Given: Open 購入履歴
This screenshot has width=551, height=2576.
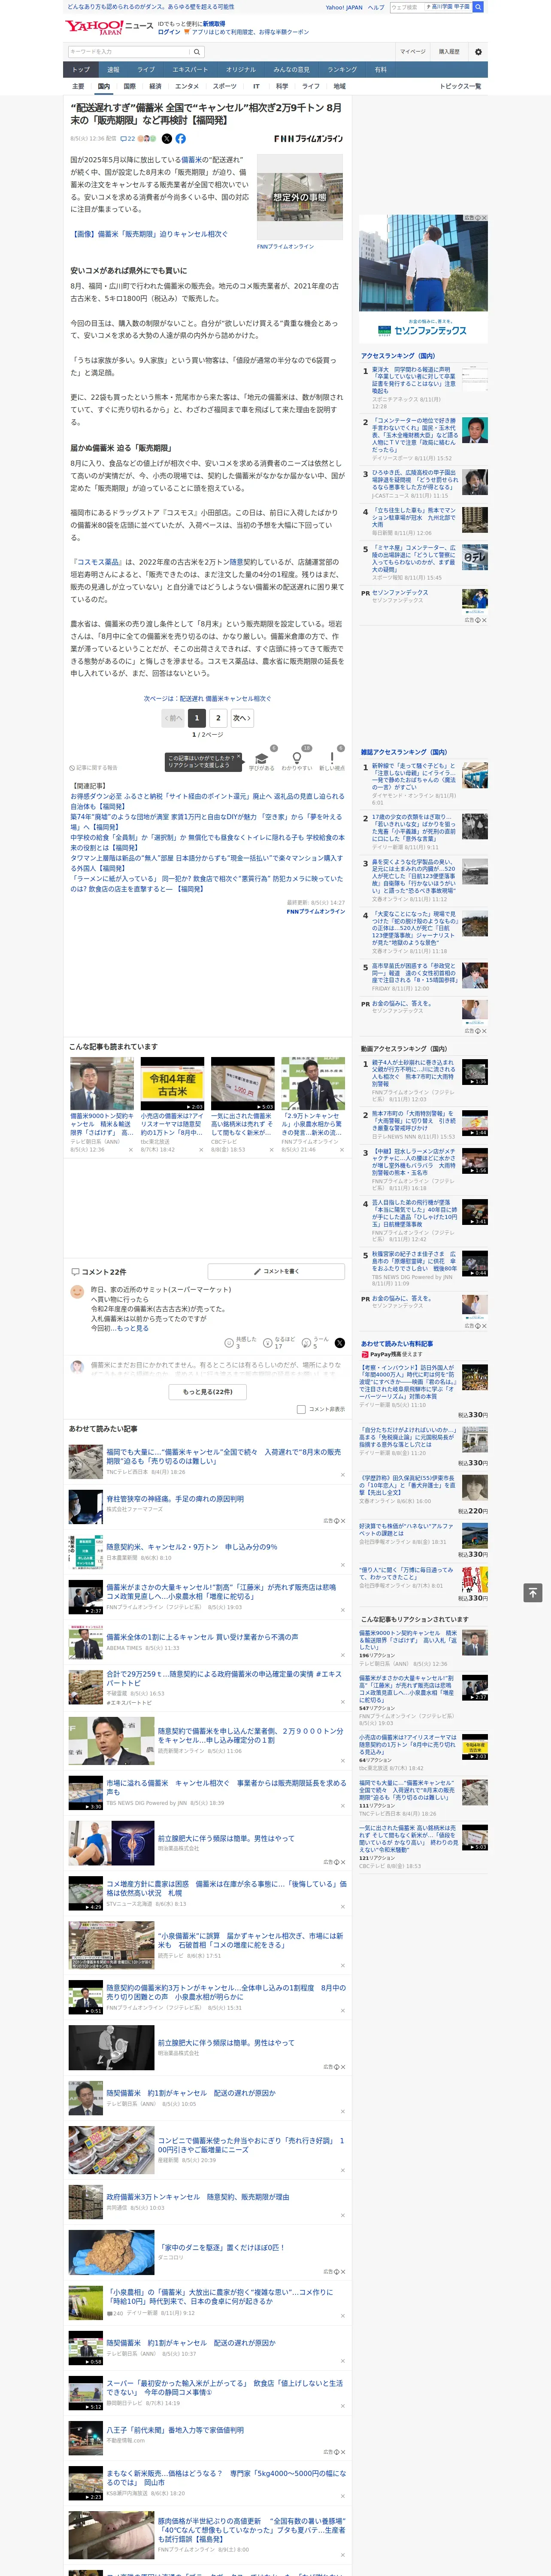Looking at the screenshot, I should pos(449,52).
